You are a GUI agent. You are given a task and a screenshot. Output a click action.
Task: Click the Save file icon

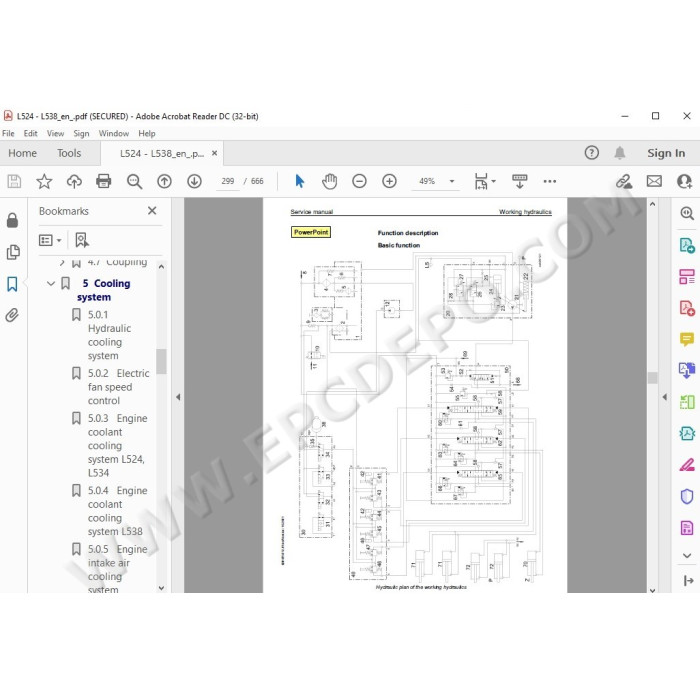tap(14, 181)
